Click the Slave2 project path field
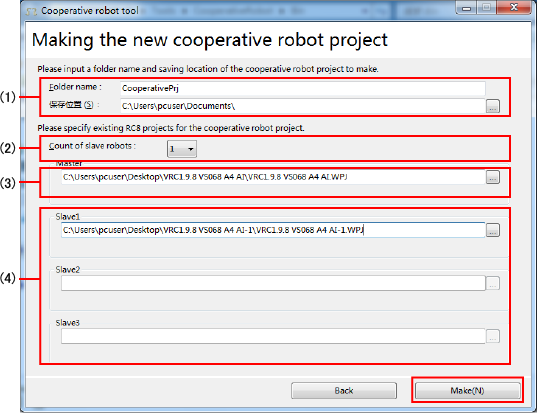 coord(273,283)
